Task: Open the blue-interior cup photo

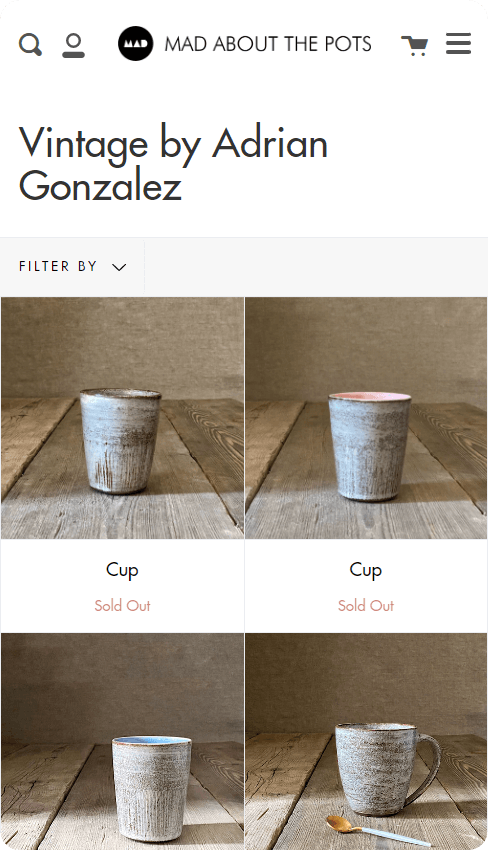Action: click(123, 741)
